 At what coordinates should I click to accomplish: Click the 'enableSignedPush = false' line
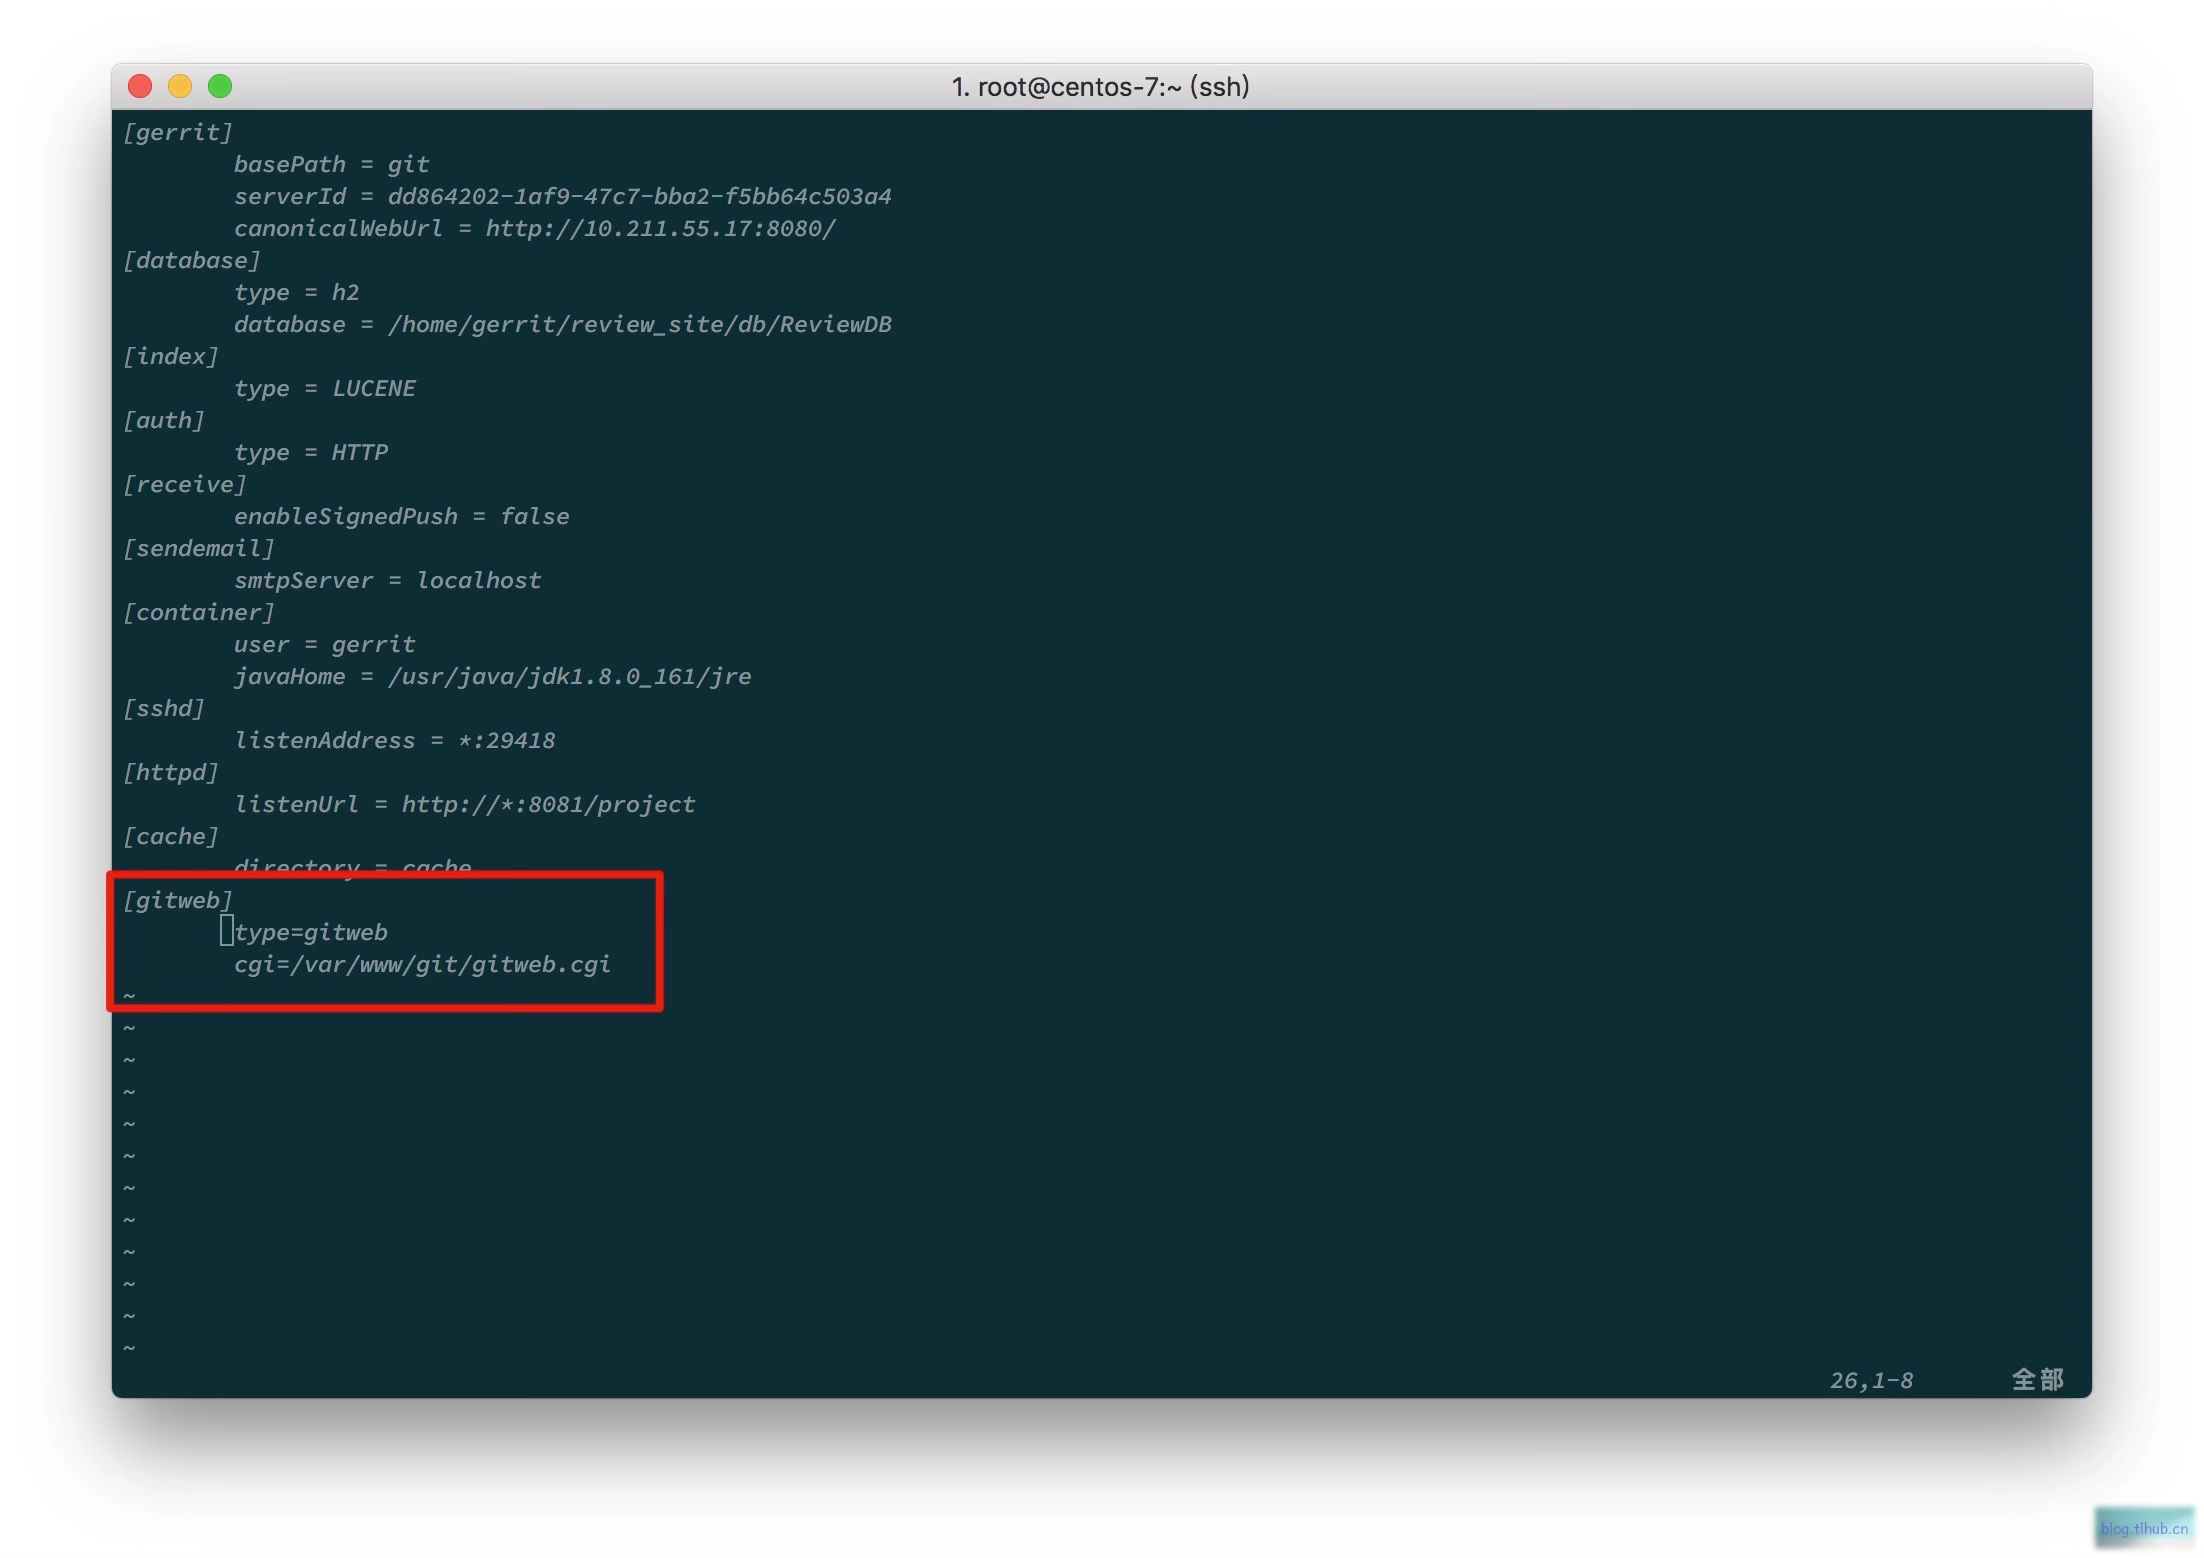point(402,517)
